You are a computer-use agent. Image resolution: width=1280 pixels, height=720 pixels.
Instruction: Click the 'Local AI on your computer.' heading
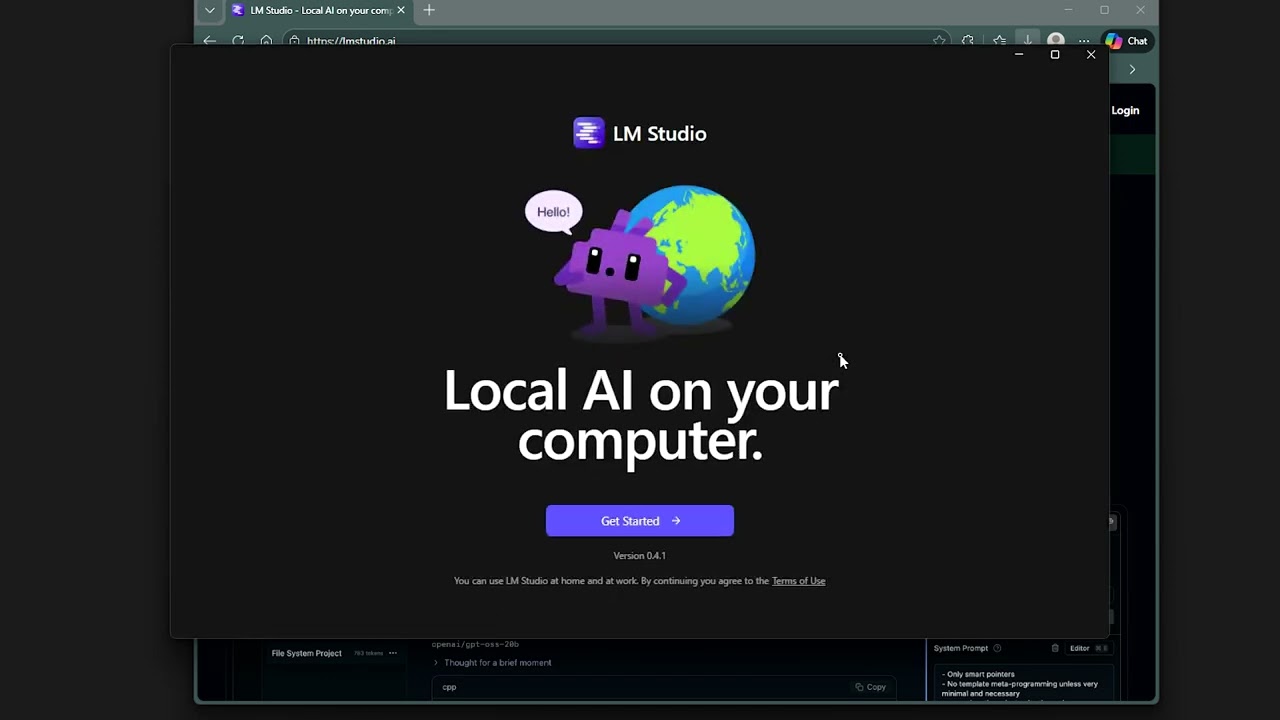tap(640, 415)
